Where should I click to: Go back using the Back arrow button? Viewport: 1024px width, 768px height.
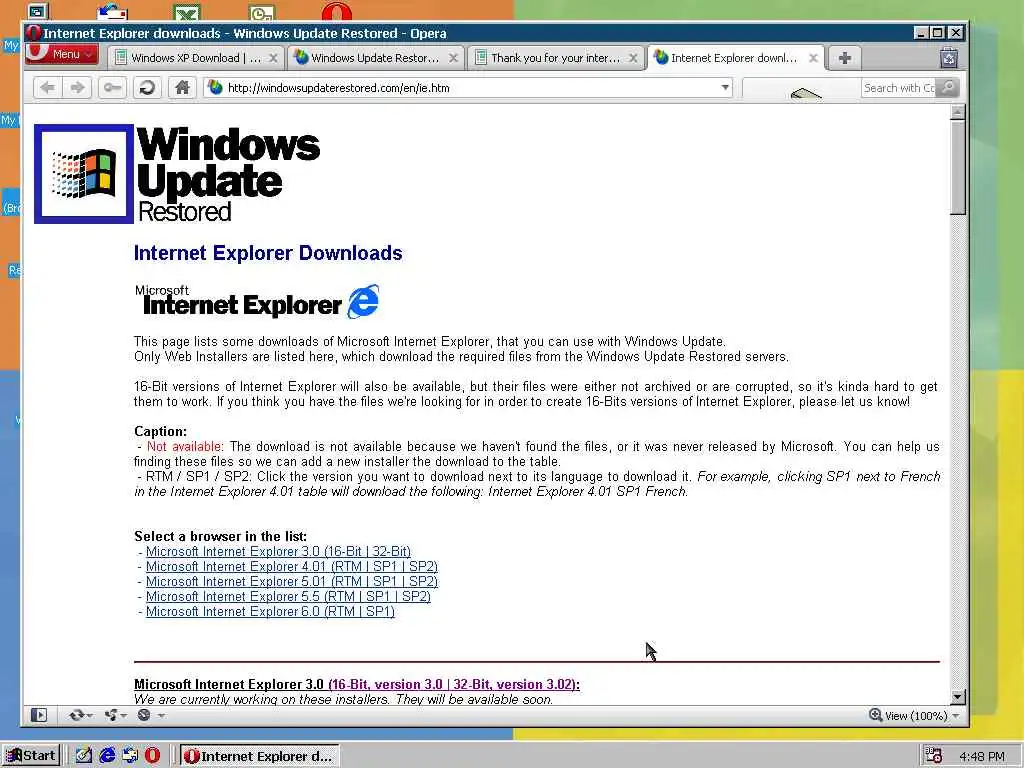(47, 88)
